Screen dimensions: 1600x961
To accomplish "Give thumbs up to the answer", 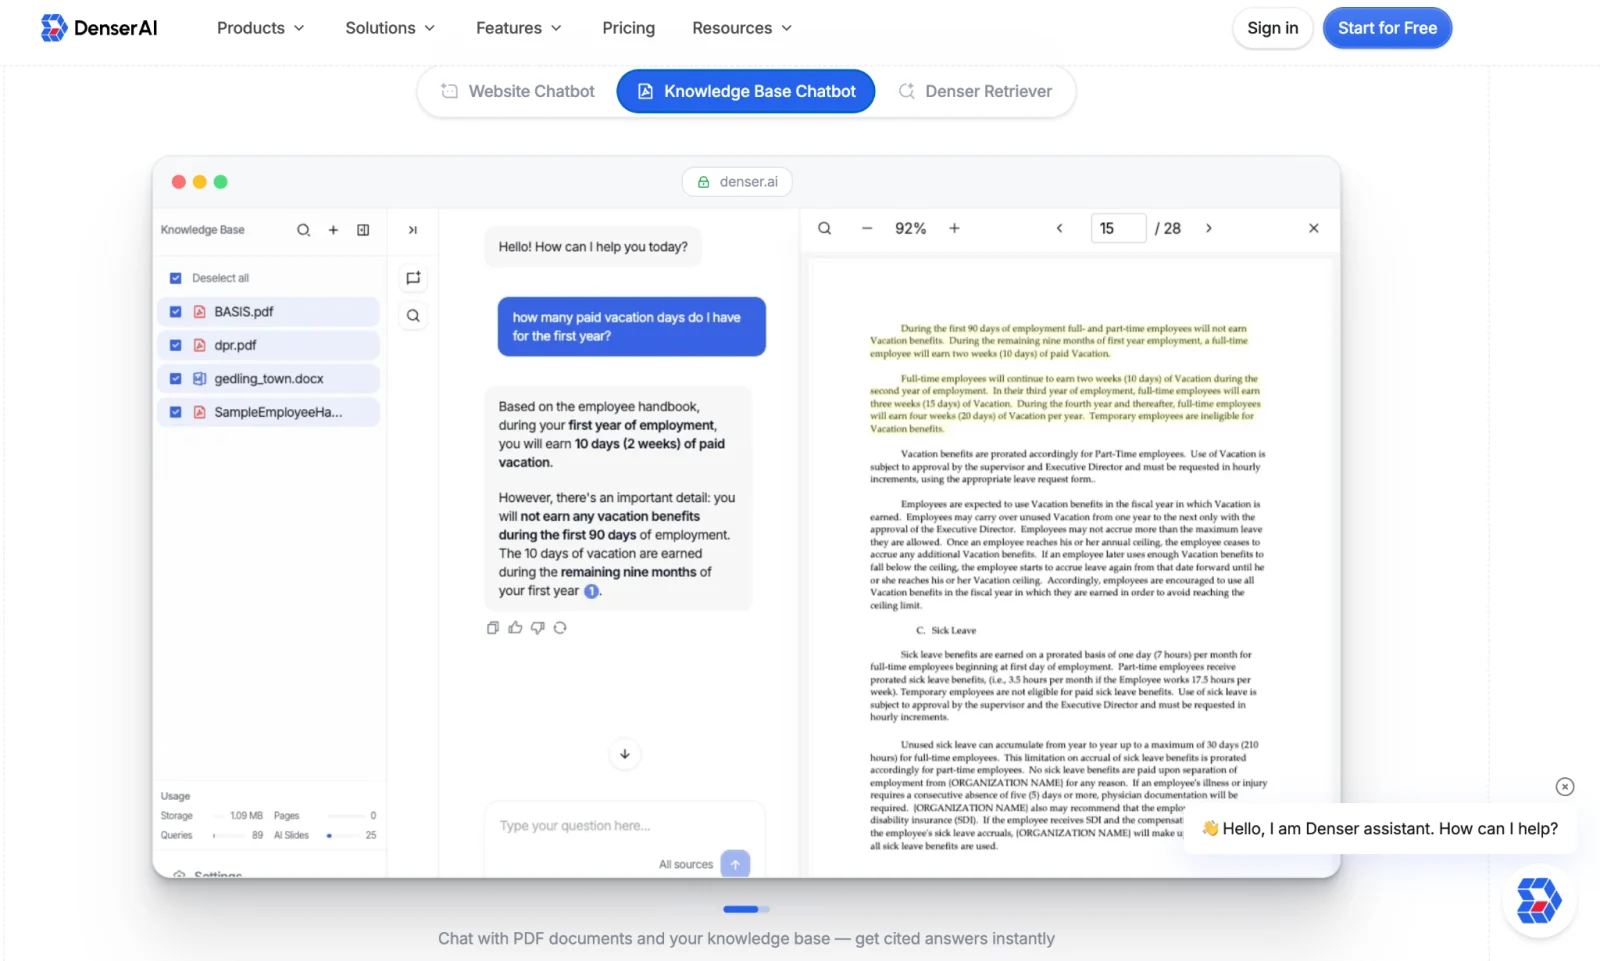I will [x=515, y=628].
